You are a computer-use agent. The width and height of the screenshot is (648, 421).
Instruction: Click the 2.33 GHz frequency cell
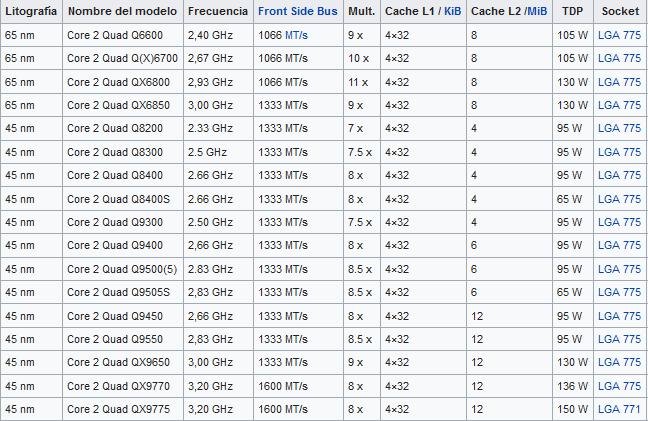[x=218, y=128]
